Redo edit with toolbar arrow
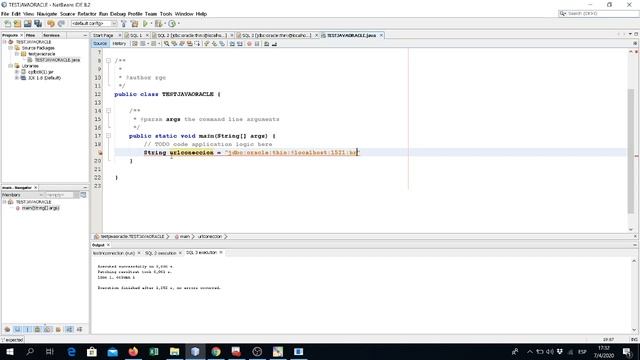This screenshot has width=640, height=360. click(x=61, y=24)
